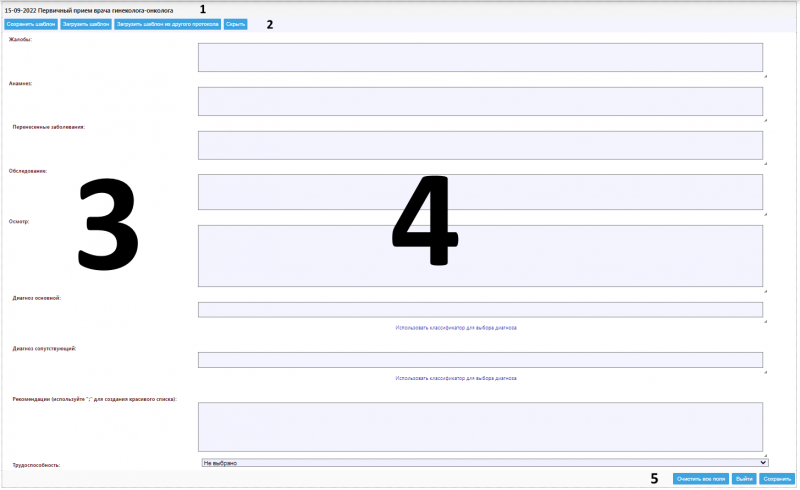Click the Диагноз основной input field

point(480,310)
